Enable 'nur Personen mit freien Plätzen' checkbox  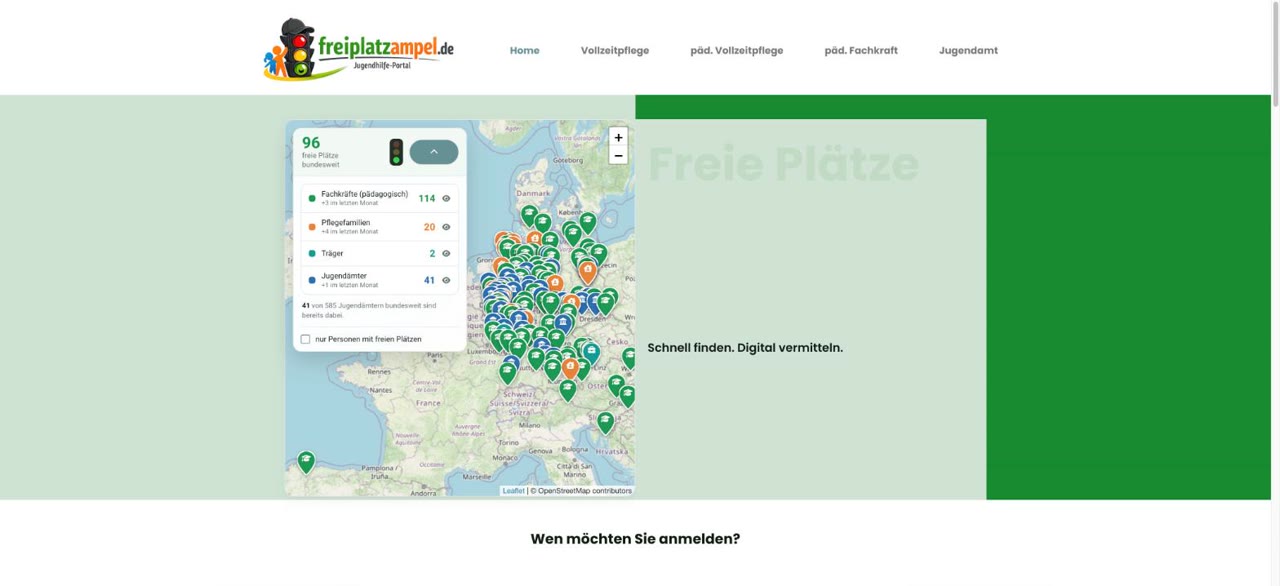[x=306, y=339]
